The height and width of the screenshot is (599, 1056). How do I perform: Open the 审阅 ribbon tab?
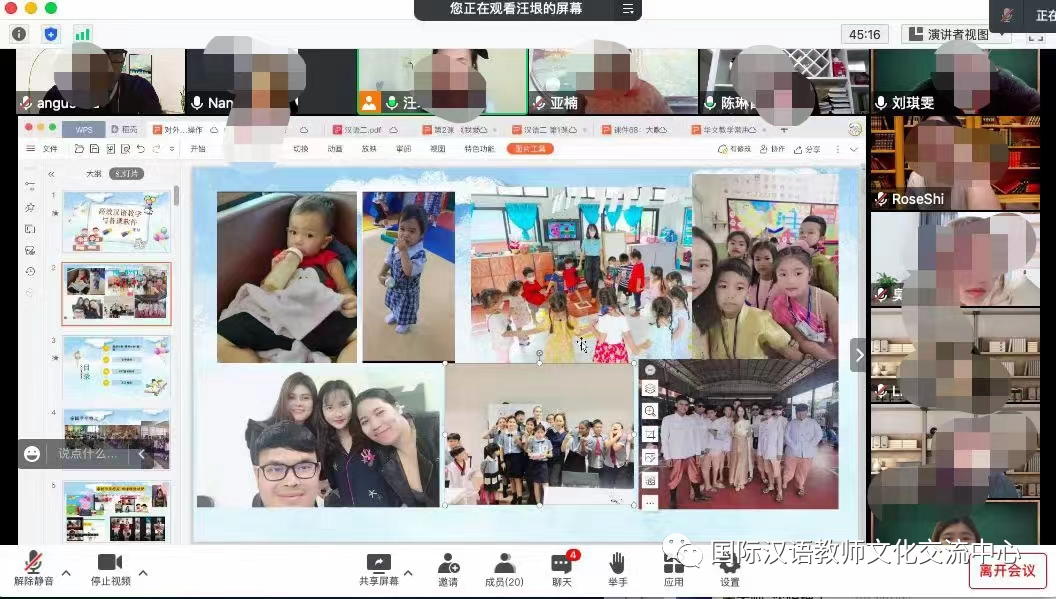click(403, 149)
